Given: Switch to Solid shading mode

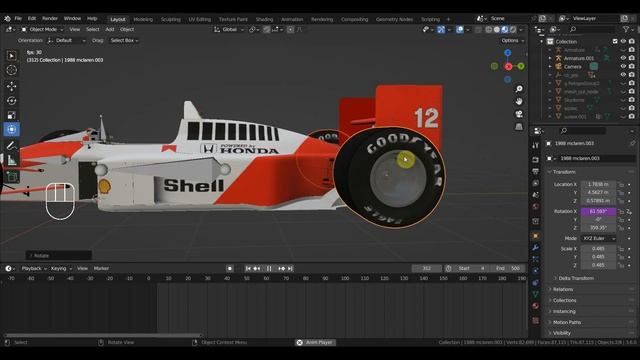Looking at the screenshot, I should (497, 29).
